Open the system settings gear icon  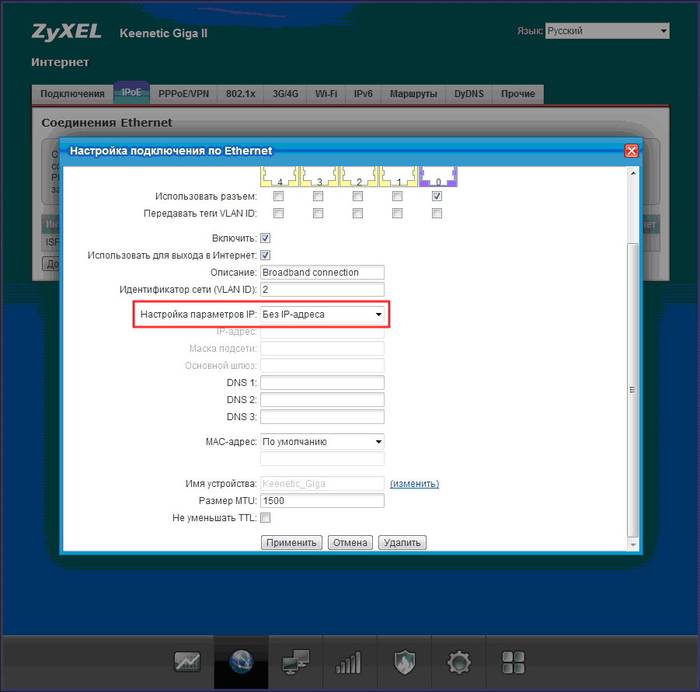tap(458, 662)
